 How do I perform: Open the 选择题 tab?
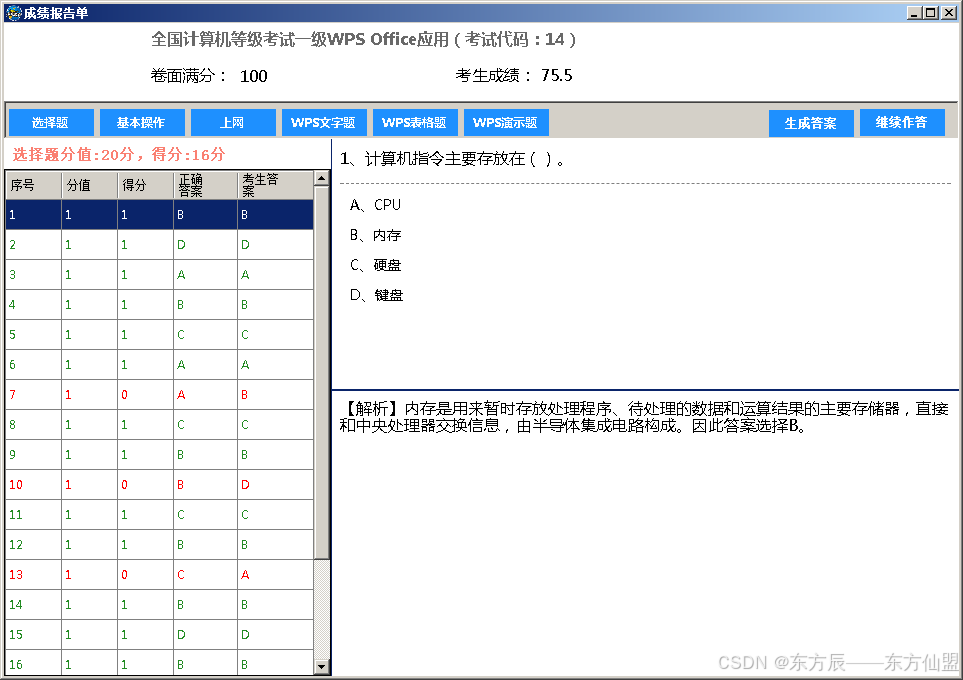51,122
